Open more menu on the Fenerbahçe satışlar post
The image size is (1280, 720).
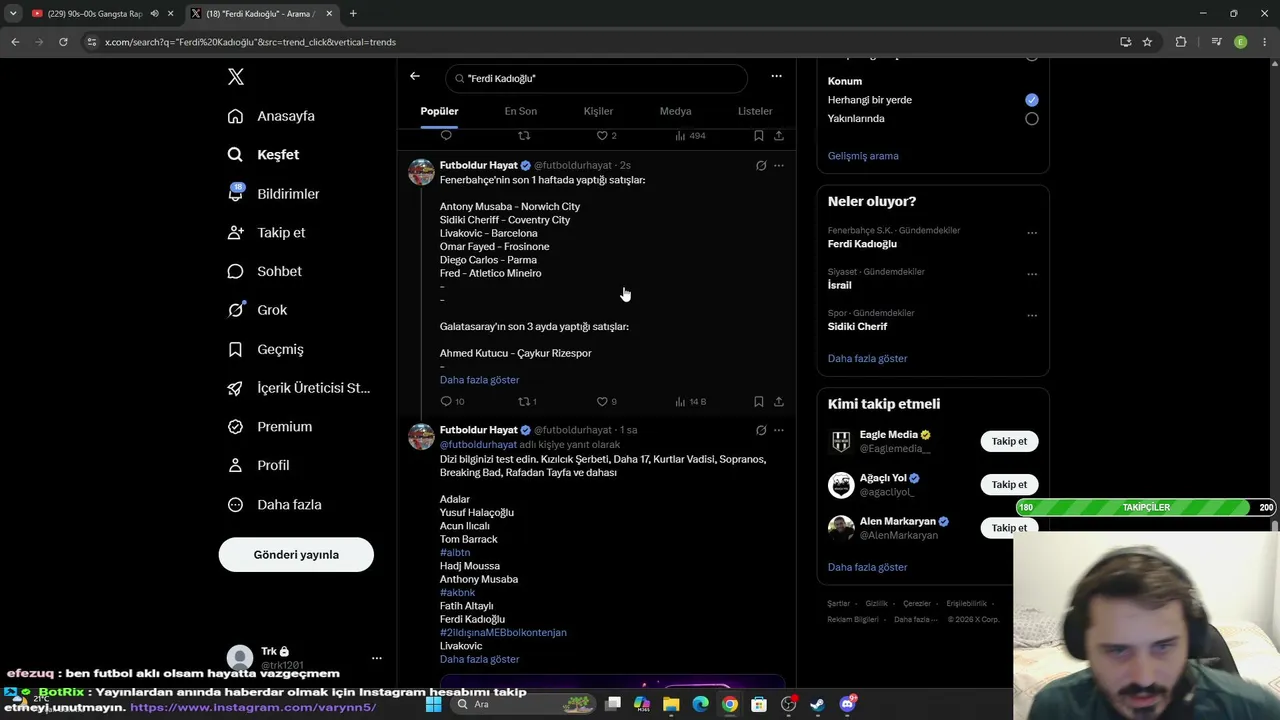click(779, 165)
